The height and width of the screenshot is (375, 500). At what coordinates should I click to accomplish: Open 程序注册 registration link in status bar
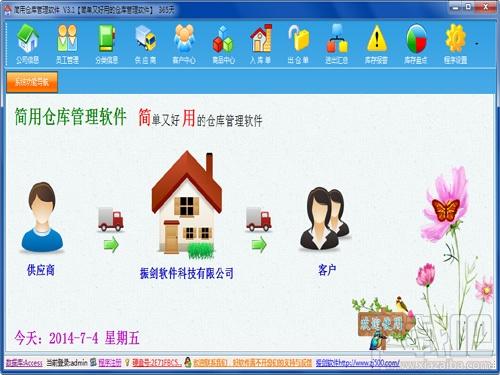110,362
